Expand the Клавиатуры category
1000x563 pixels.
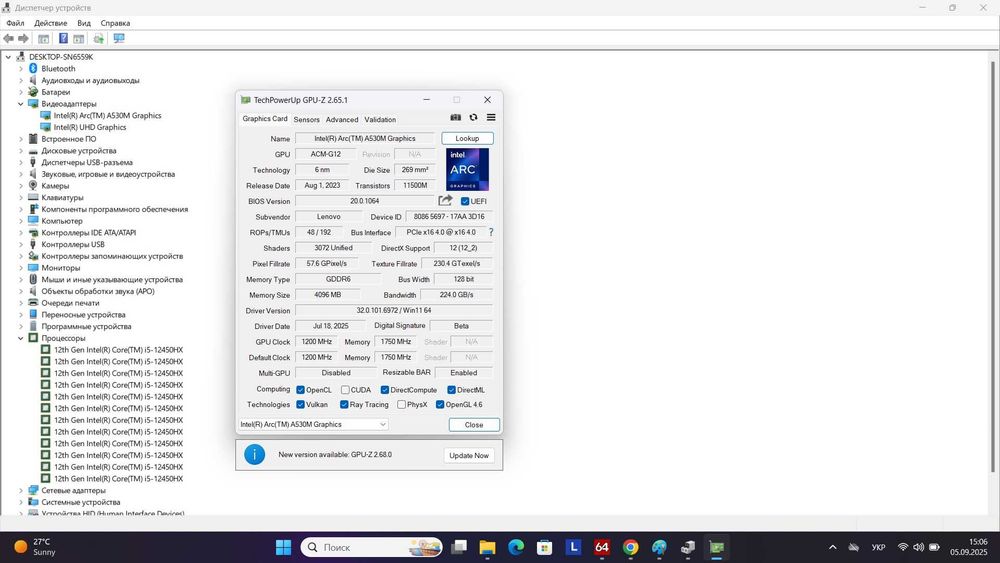20,198
